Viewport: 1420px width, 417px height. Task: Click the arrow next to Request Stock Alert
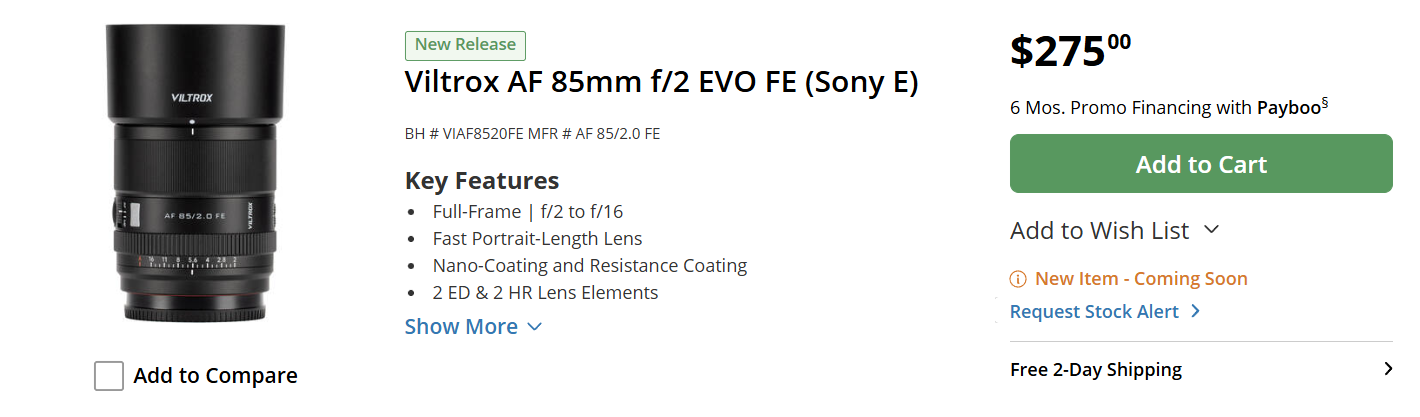1196,312
